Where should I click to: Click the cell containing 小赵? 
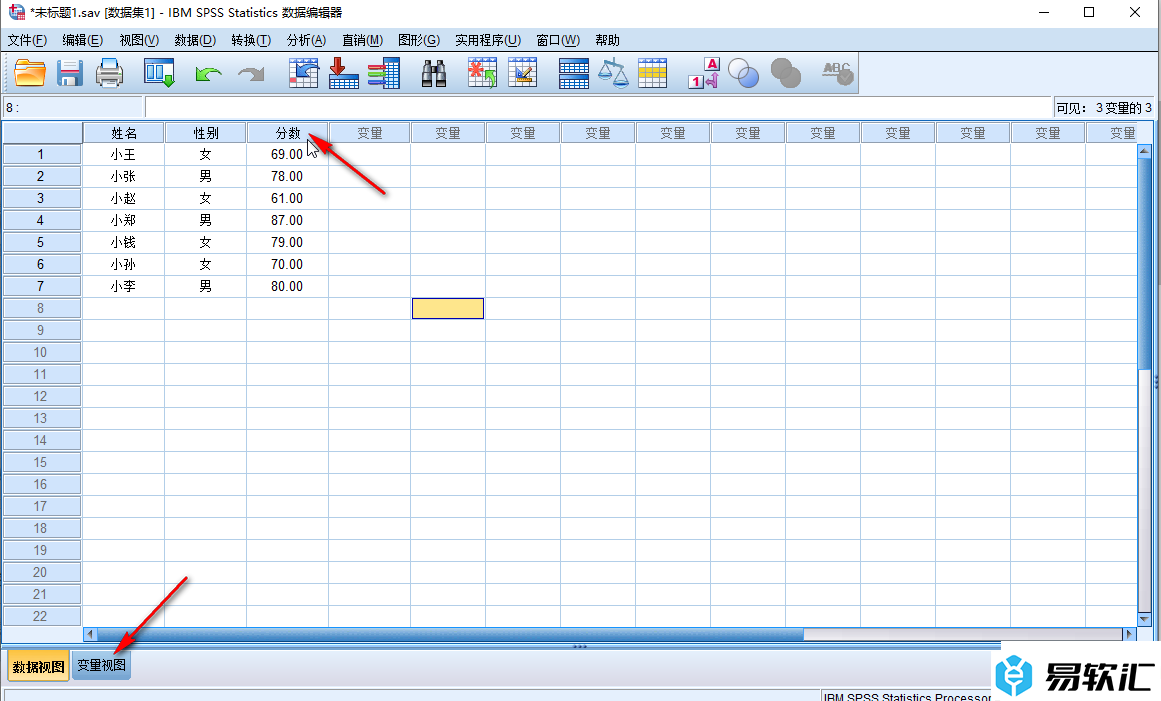124,198
